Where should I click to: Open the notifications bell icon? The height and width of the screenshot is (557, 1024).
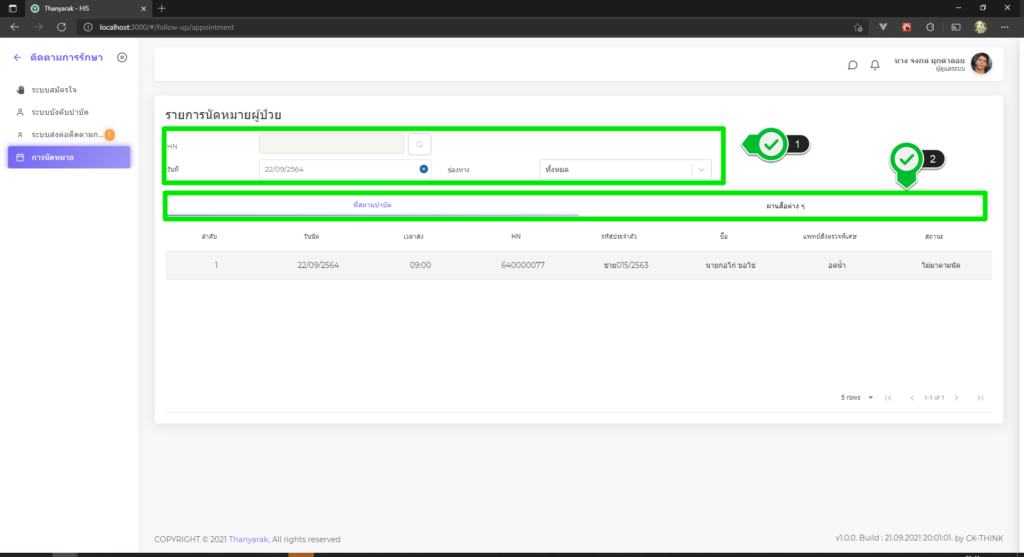tap(875, 65)
